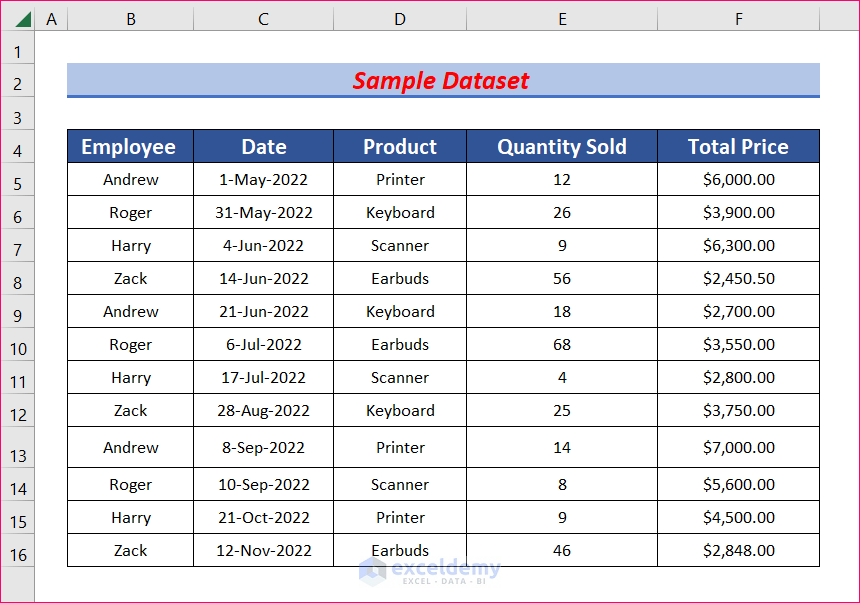Select the cell with date 4-Jun-2022

tap(263, 245)
